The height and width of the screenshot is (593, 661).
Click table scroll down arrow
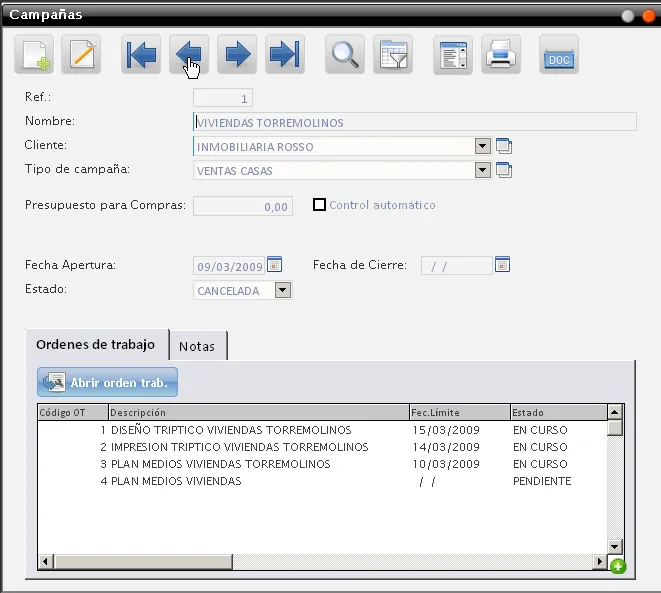[x=615, y=547]
